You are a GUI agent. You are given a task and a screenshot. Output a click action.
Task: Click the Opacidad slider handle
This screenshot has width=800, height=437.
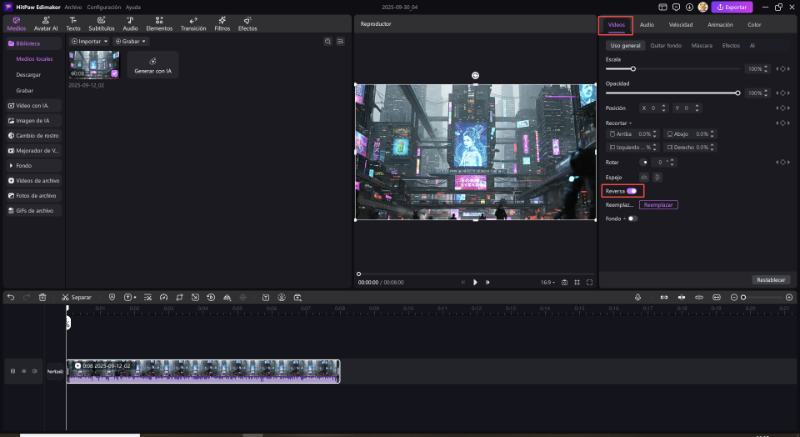[x=738, y=93]
